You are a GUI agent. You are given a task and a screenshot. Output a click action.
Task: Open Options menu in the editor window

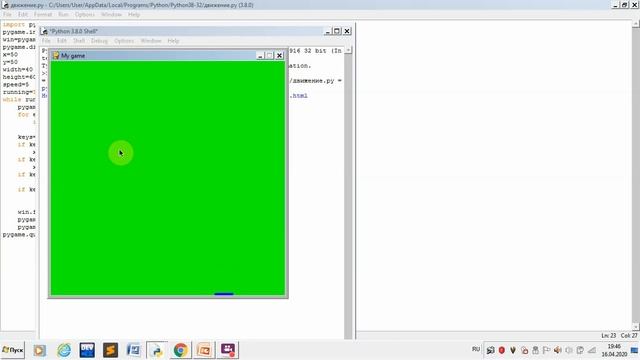[84, 14]
